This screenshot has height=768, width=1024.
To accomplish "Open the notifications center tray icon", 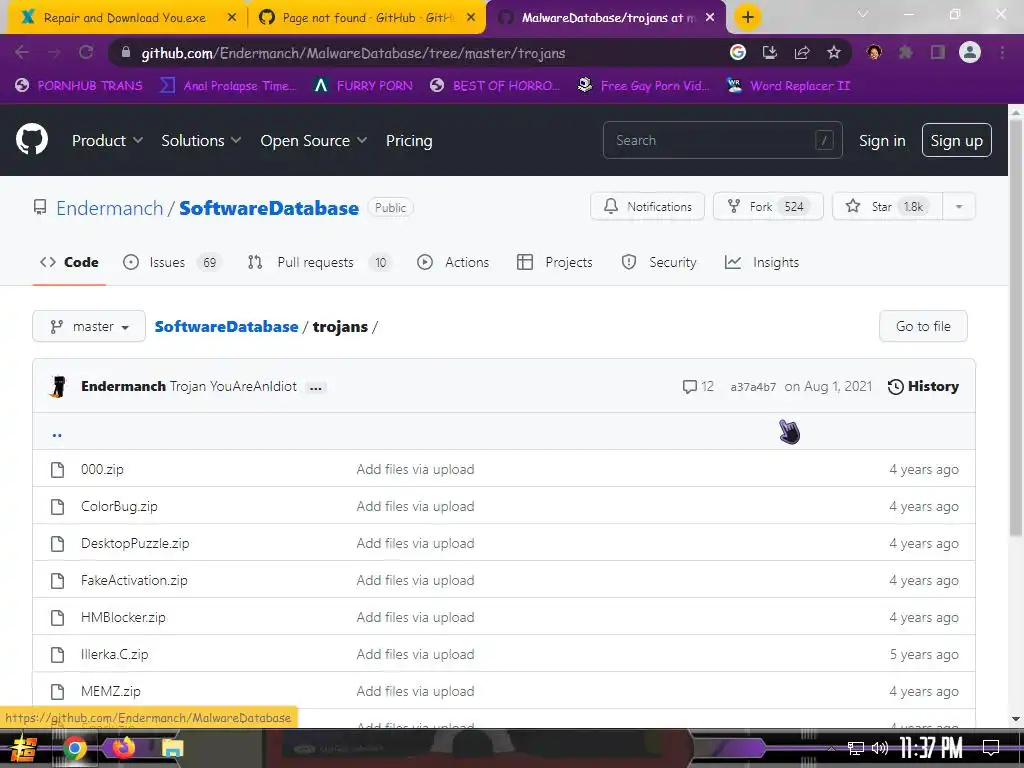I will tap(991, 748).
